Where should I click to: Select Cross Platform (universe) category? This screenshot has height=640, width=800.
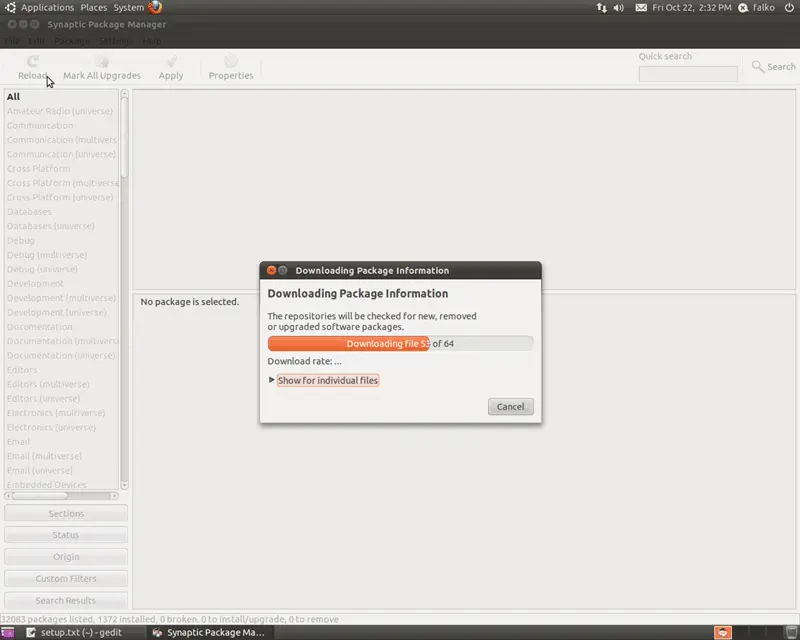[60, 197]
